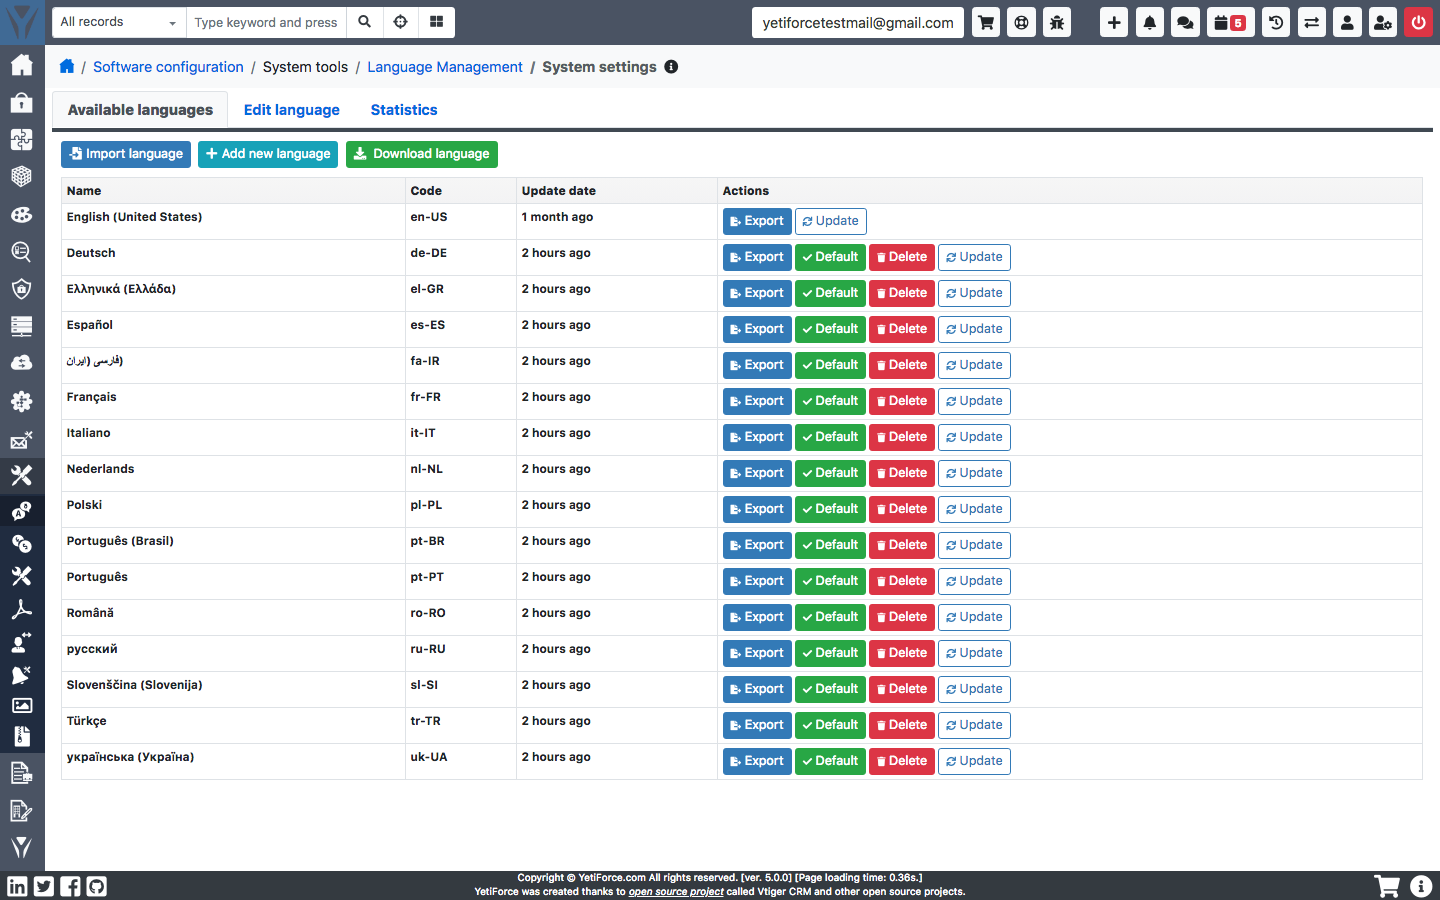Open the Language Management breadcrumb link
Image resolution: width=1440 pixels, height=900 pixels.
445,67
